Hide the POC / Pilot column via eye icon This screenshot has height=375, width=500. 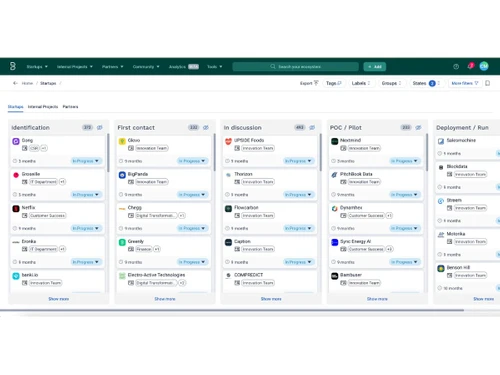419,127
